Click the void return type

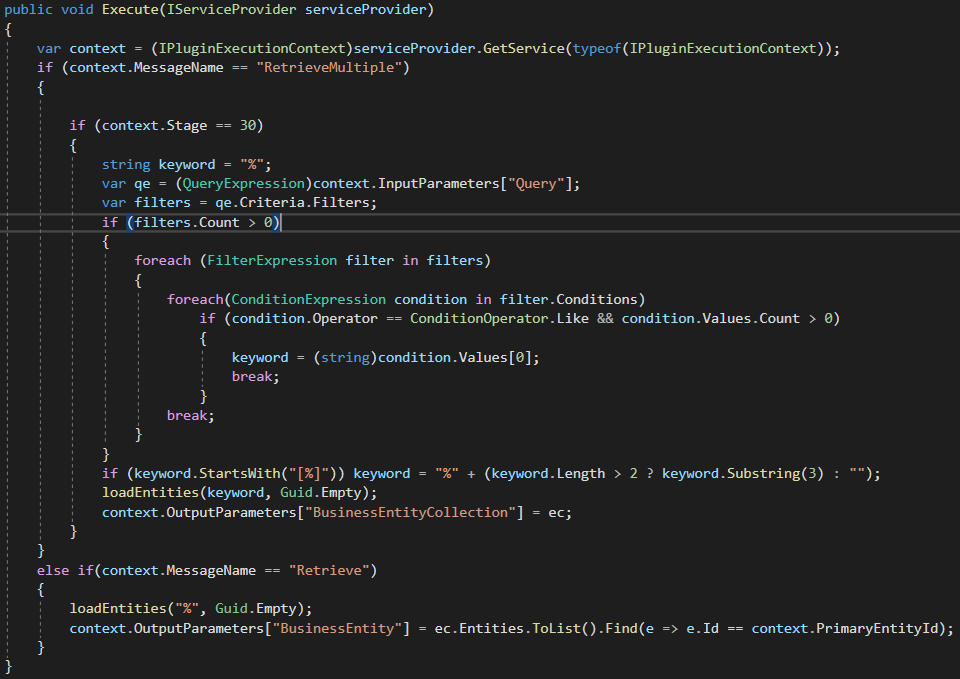[x=77, y=10]
